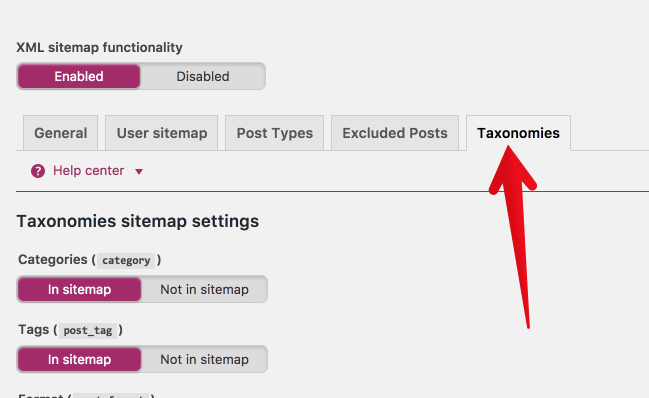Switch to the General tab

pyautogui.click(x=60, y=133)
